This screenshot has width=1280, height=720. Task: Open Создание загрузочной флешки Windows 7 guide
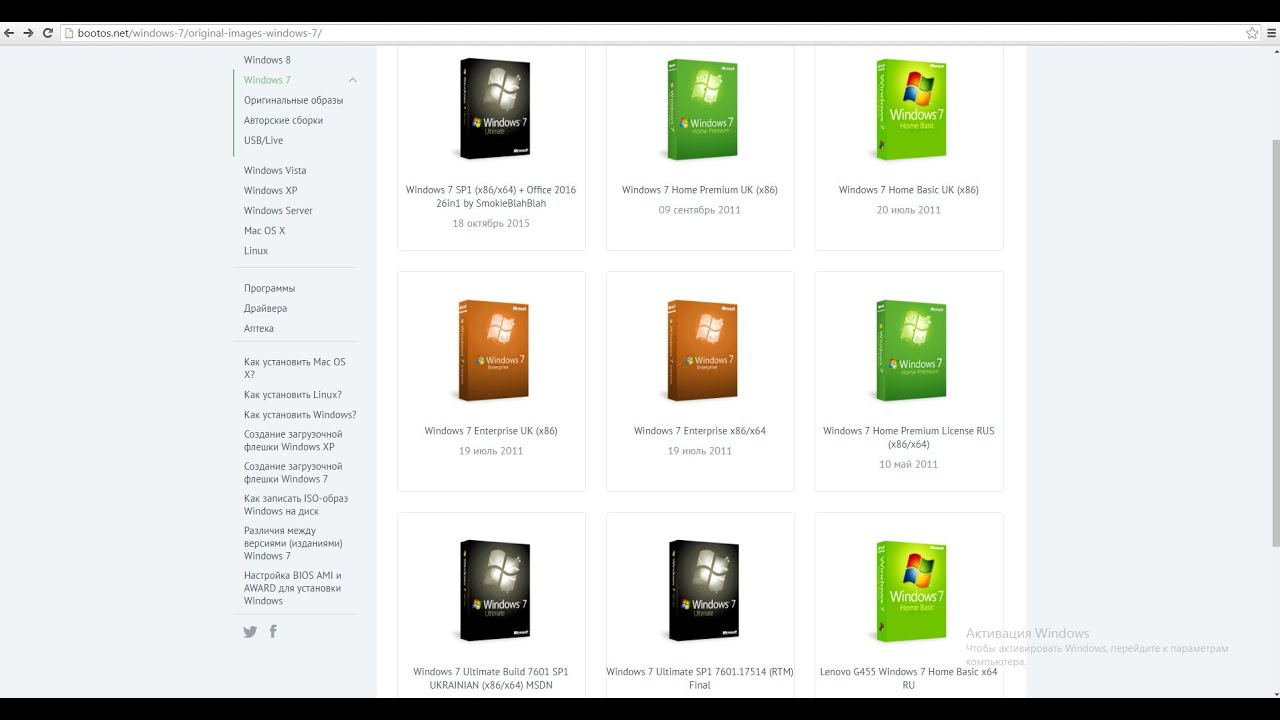click(293, 472)
